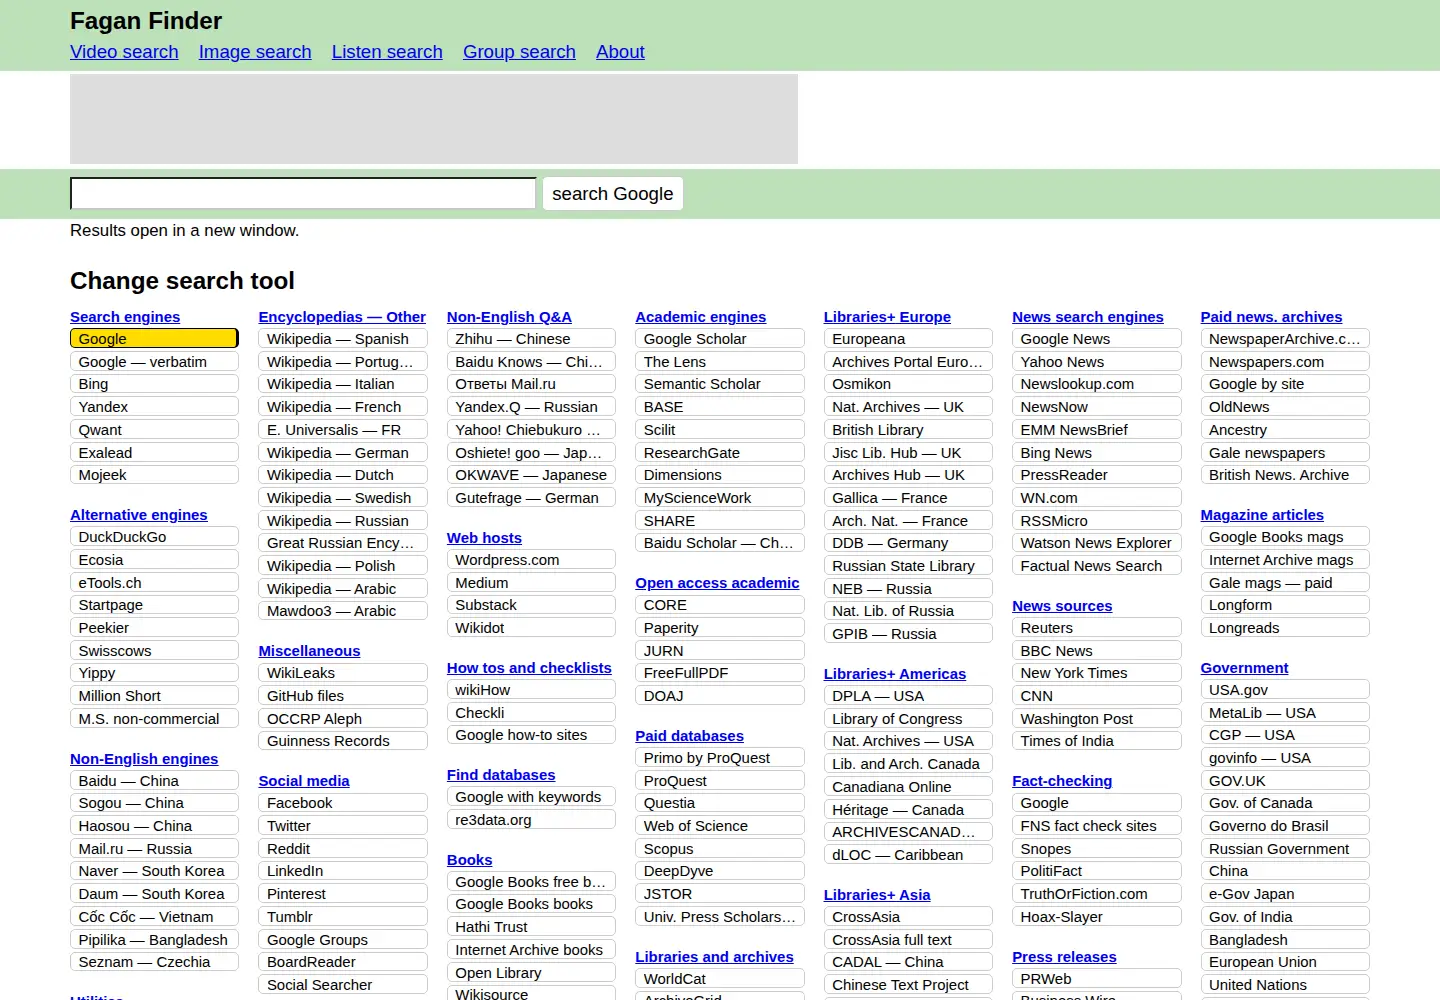Choose wikiHow how-to search

pos(531,690)
